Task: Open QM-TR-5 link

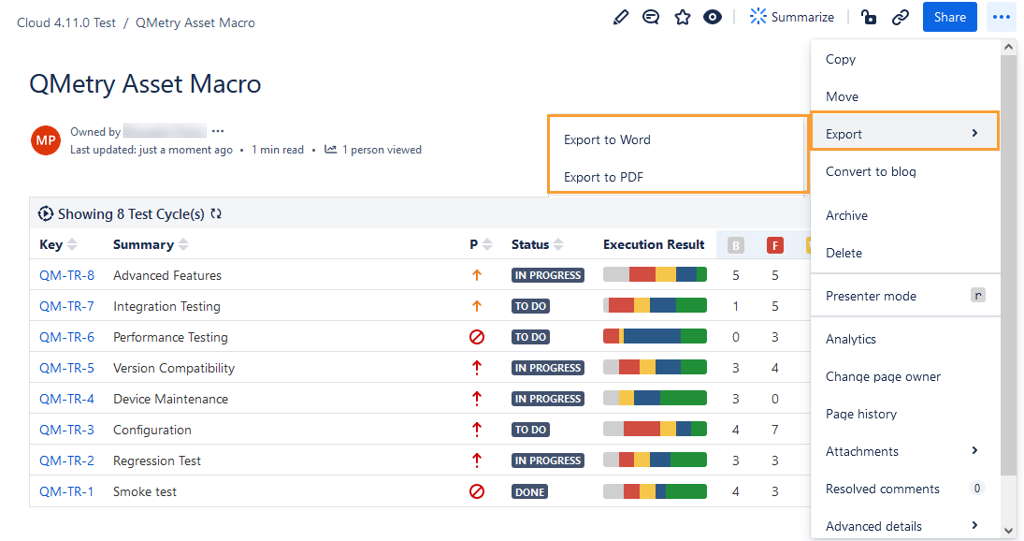Action: (x=67, y=368)
